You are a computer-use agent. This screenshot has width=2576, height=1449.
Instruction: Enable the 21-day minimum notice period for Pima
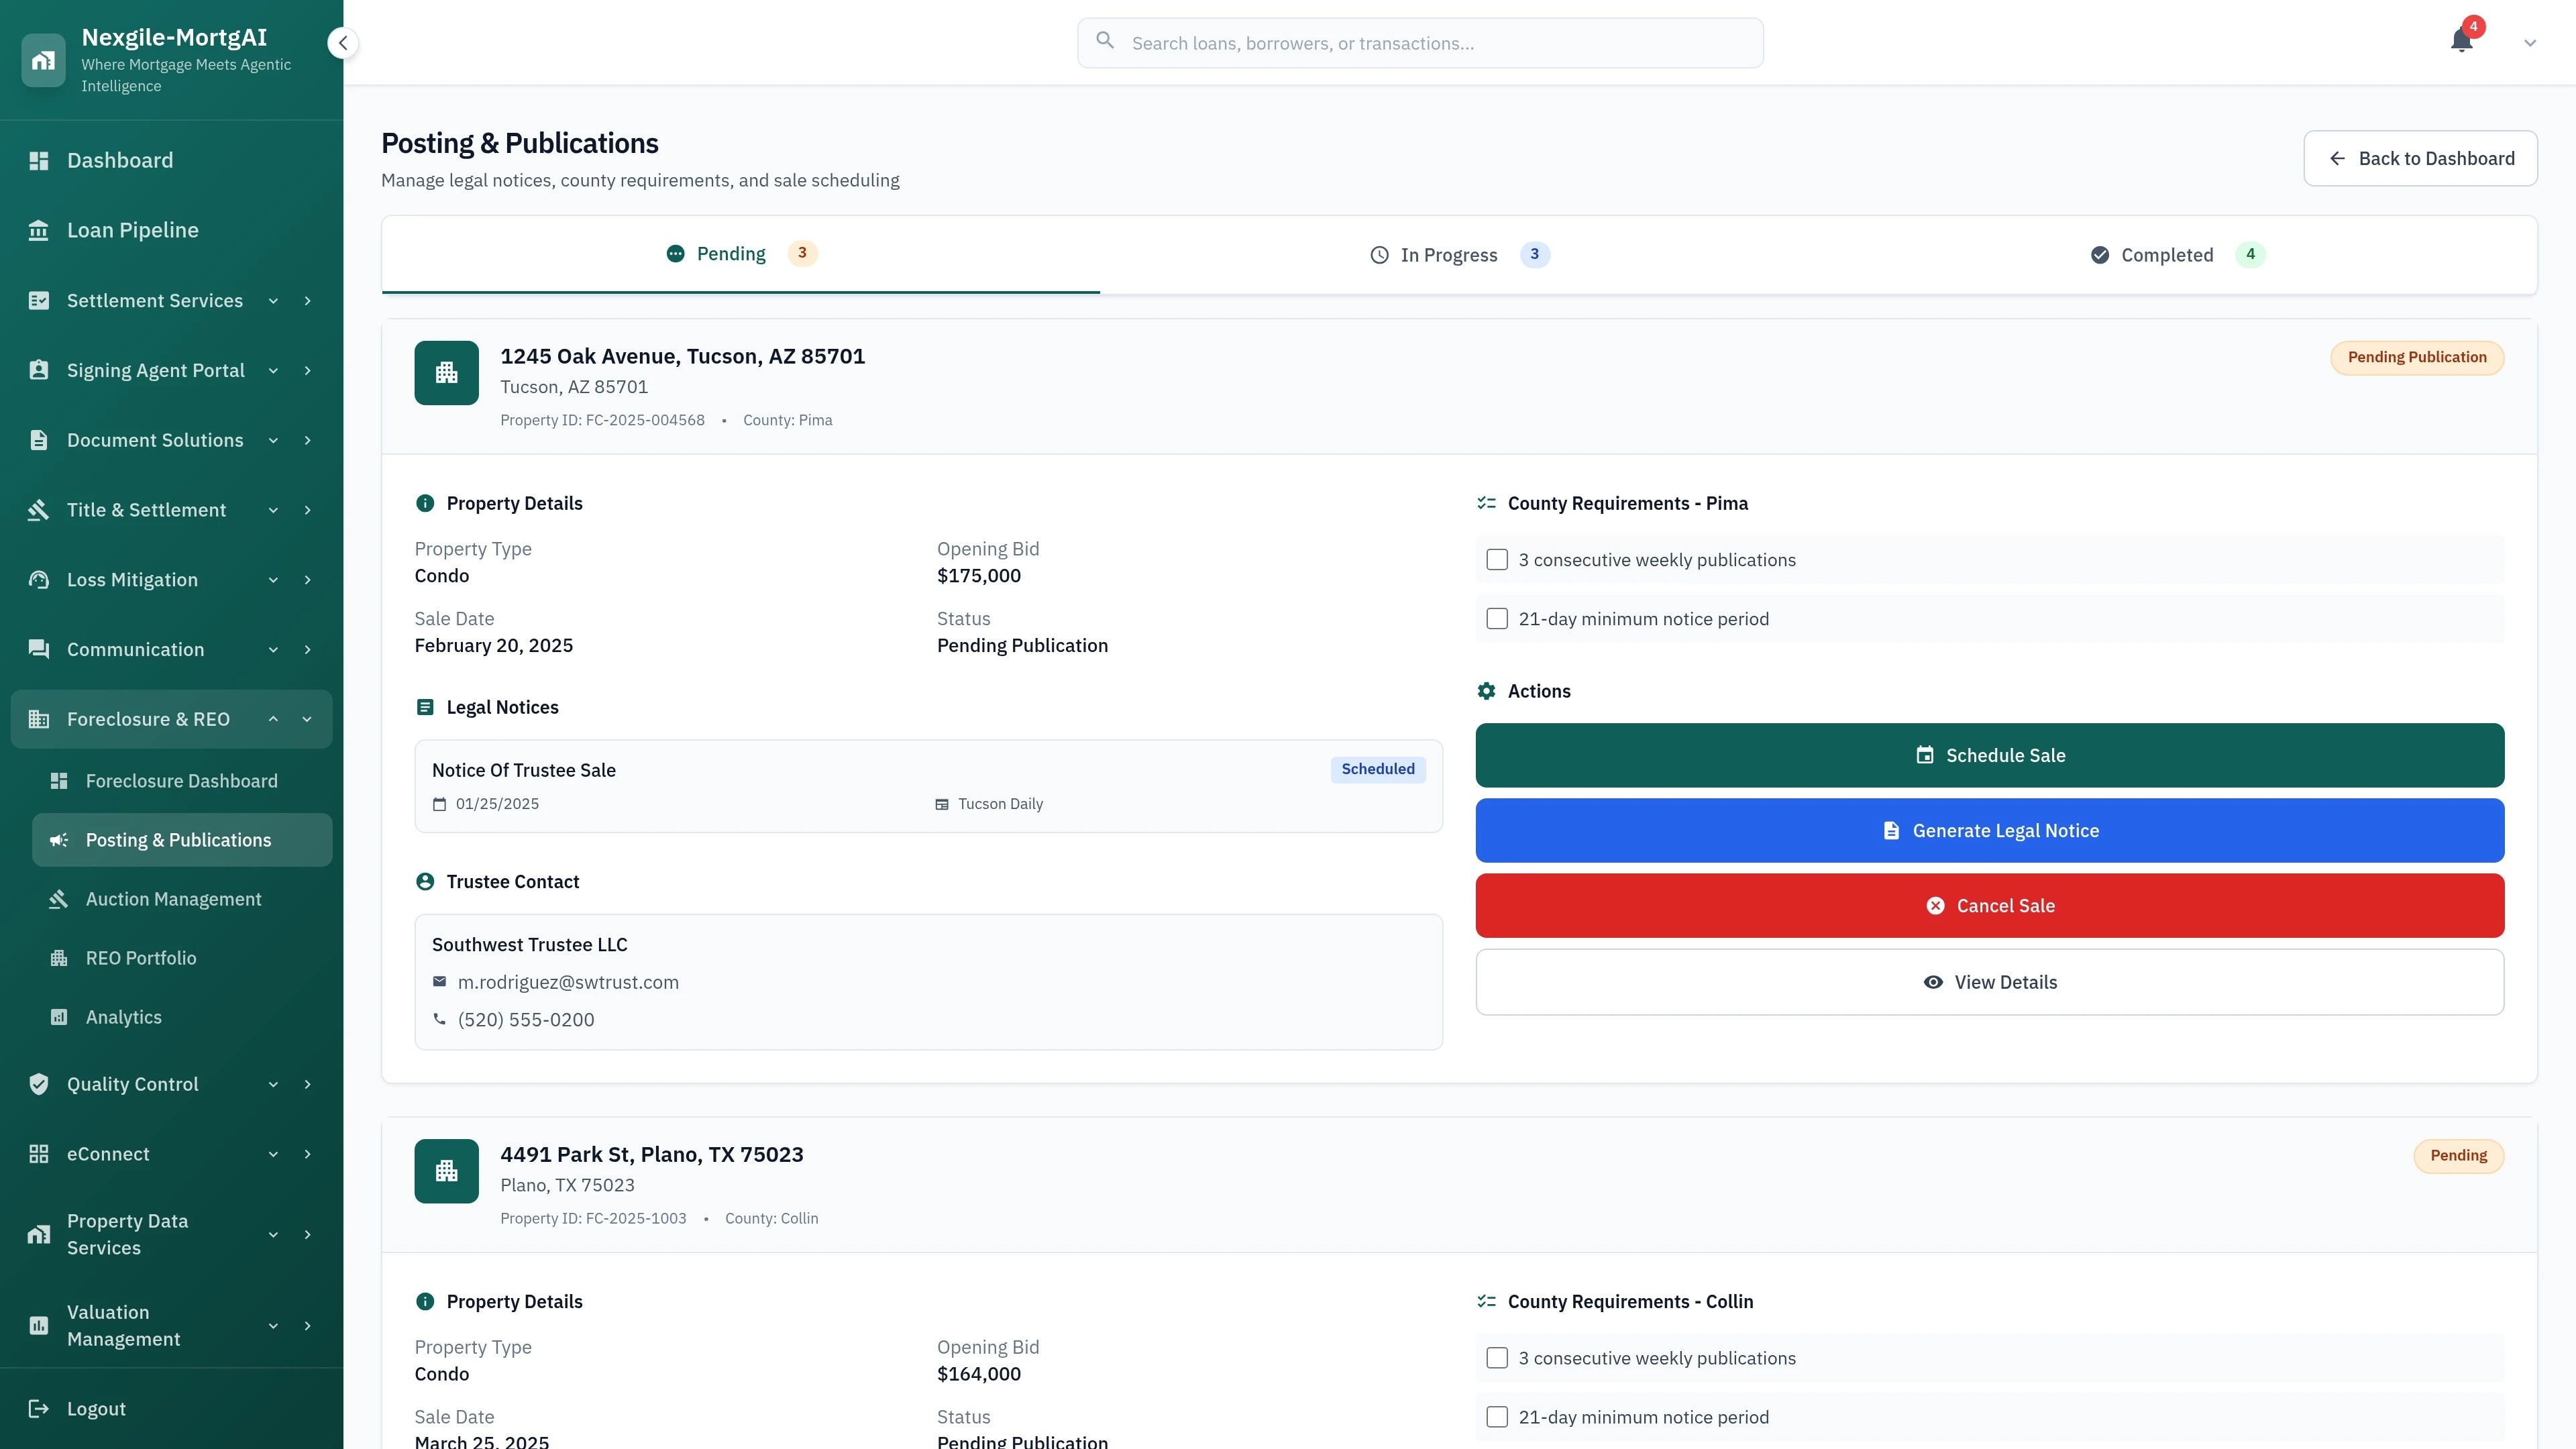click(x=1497, y=618)
